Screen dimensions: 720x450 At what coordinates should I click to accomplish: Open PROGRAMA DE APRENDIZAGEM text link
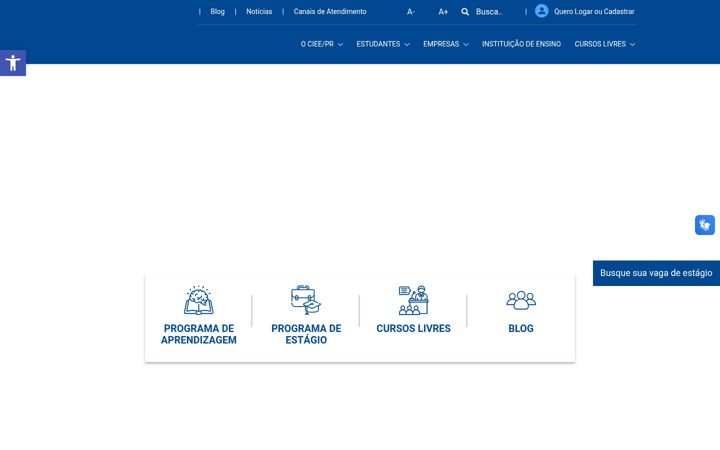click(x=199, y=334)
